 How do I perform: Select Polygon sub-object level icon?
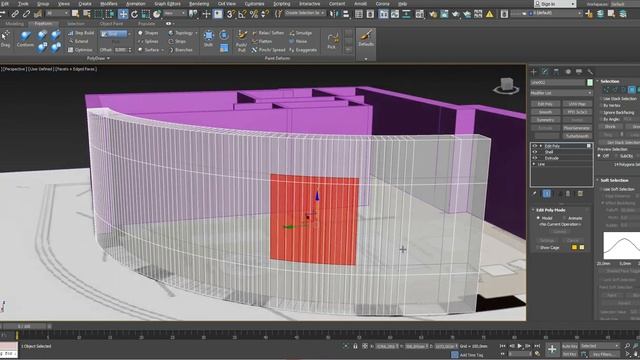point(631,89)
